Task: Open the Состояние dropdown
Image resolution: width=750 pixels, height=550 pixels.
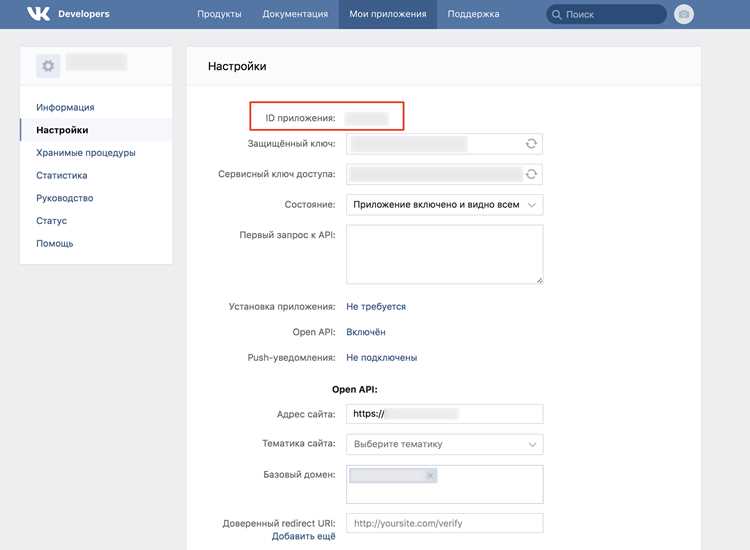Action: [445, 205]
